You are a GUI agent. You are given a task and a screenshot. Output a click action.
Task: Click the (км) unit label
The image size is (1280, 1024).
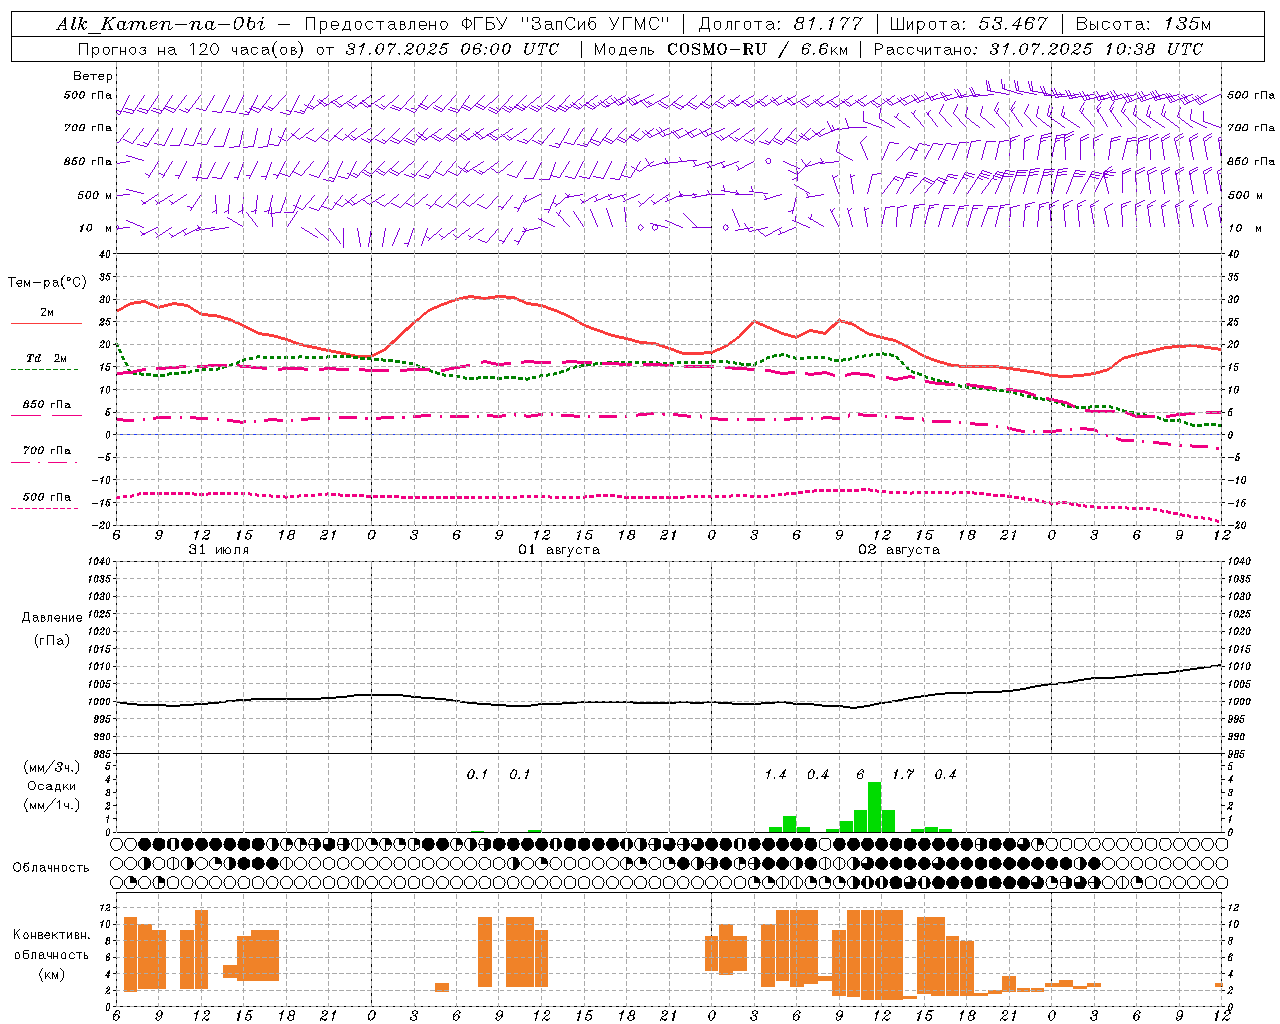click(x=52, y=974)
